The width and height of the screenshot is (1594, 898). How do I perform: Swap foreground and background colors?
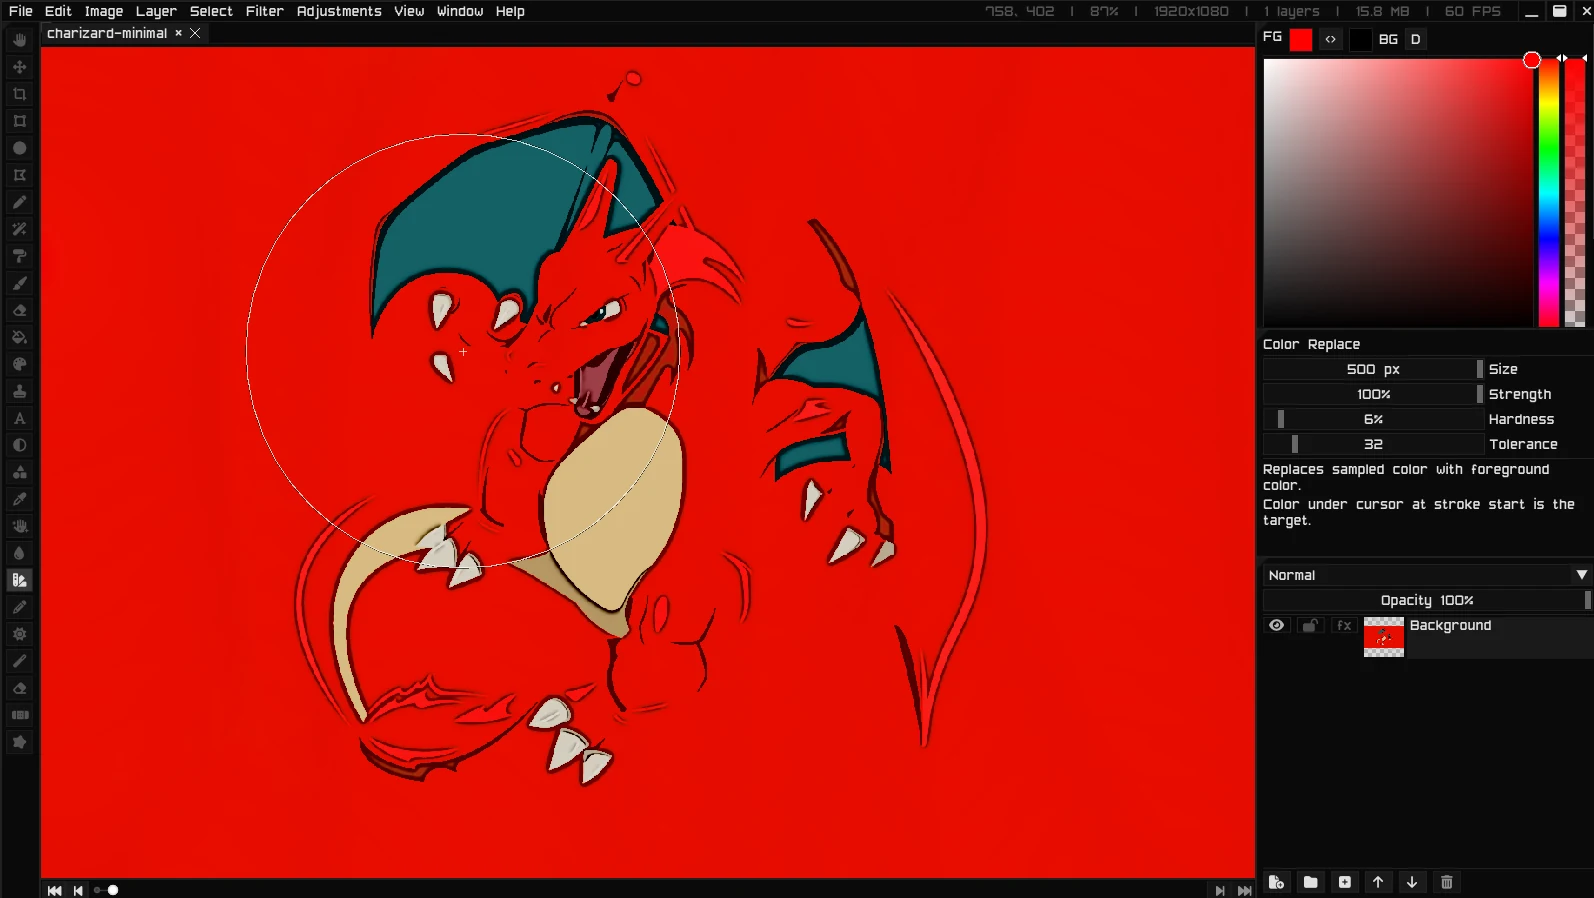coord(1330,39)
